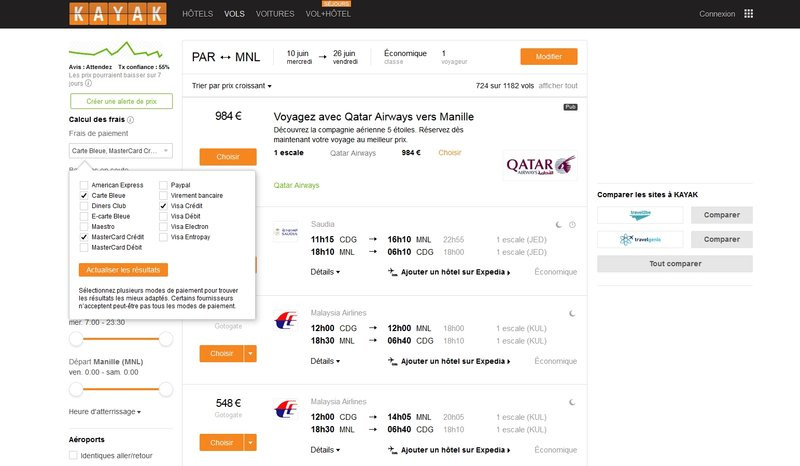
Task: Go to the VOL+HÔTEL tab
Action: [328, 14]
